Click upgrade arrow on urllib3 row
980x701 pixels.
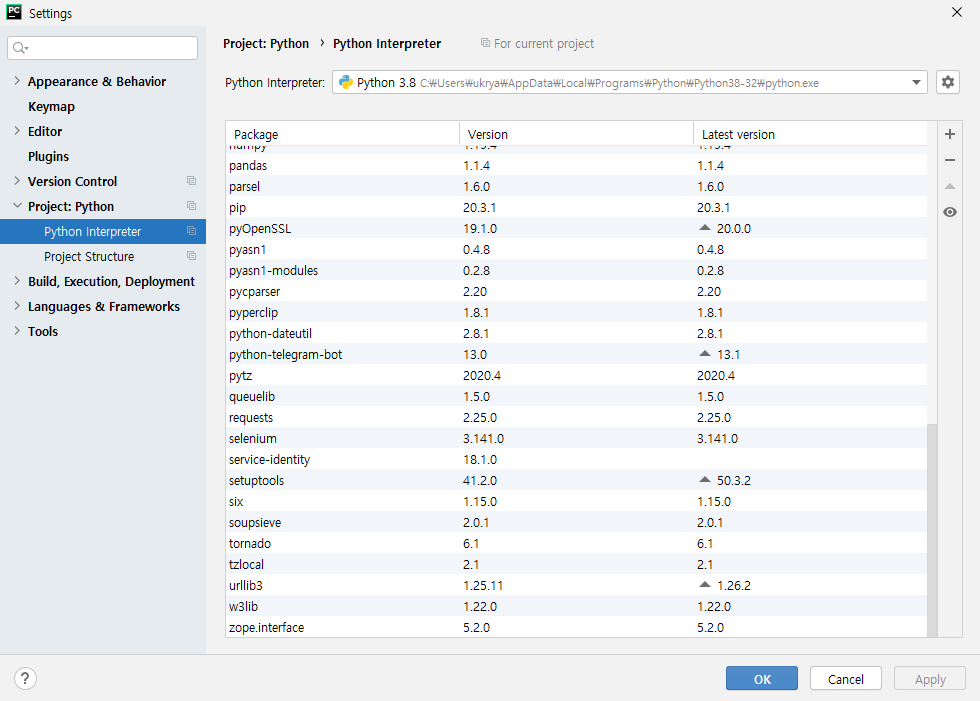click(704, 585)
